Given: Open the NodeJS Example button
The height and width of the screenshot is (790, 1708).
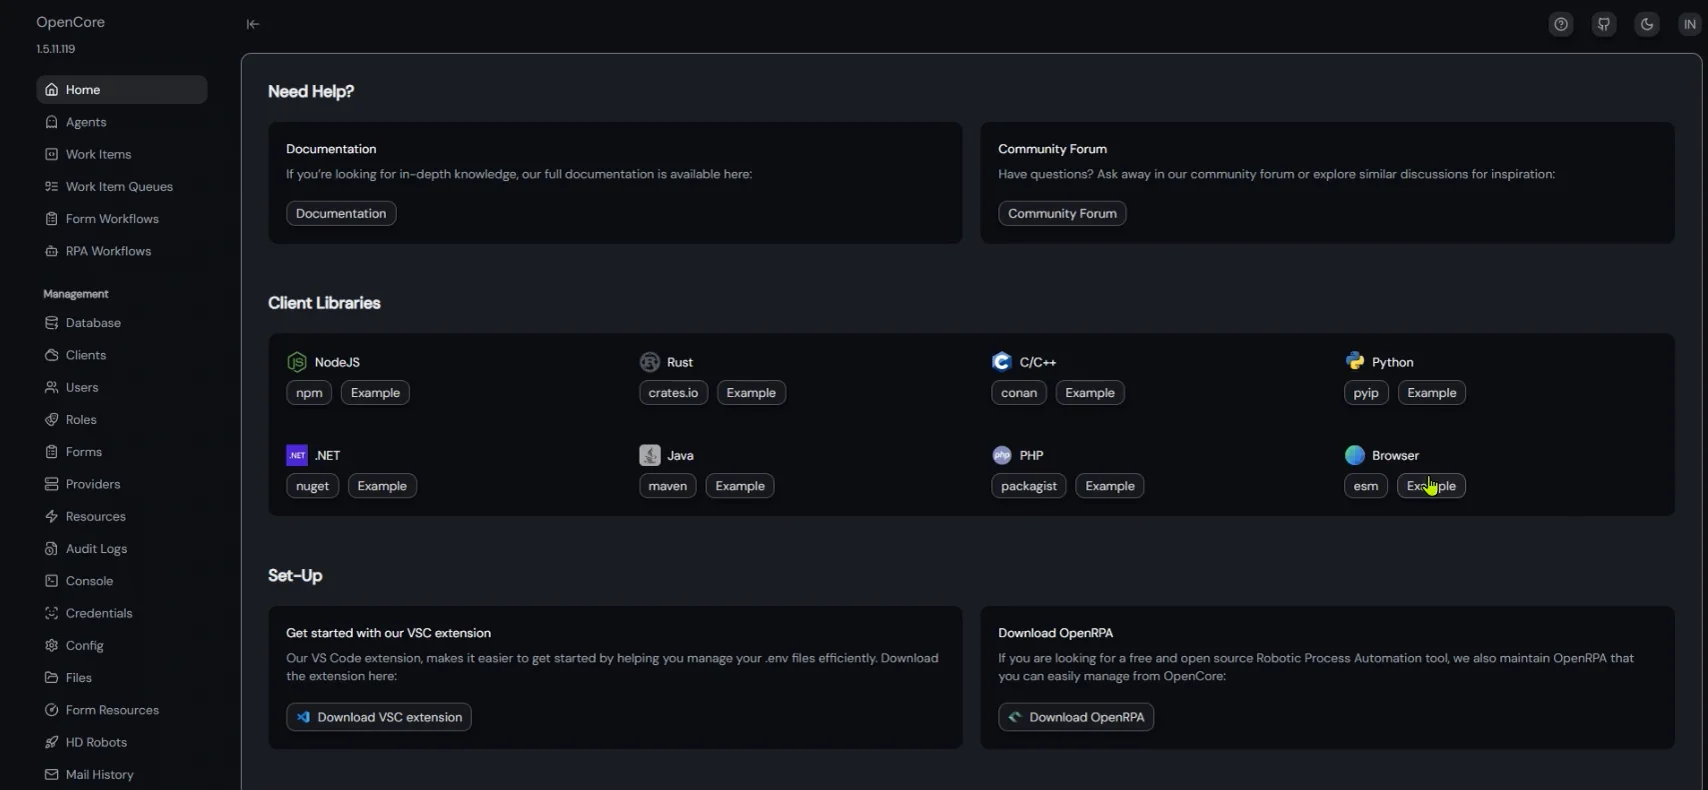Looking at the screenshot, I should pos(375,393).
